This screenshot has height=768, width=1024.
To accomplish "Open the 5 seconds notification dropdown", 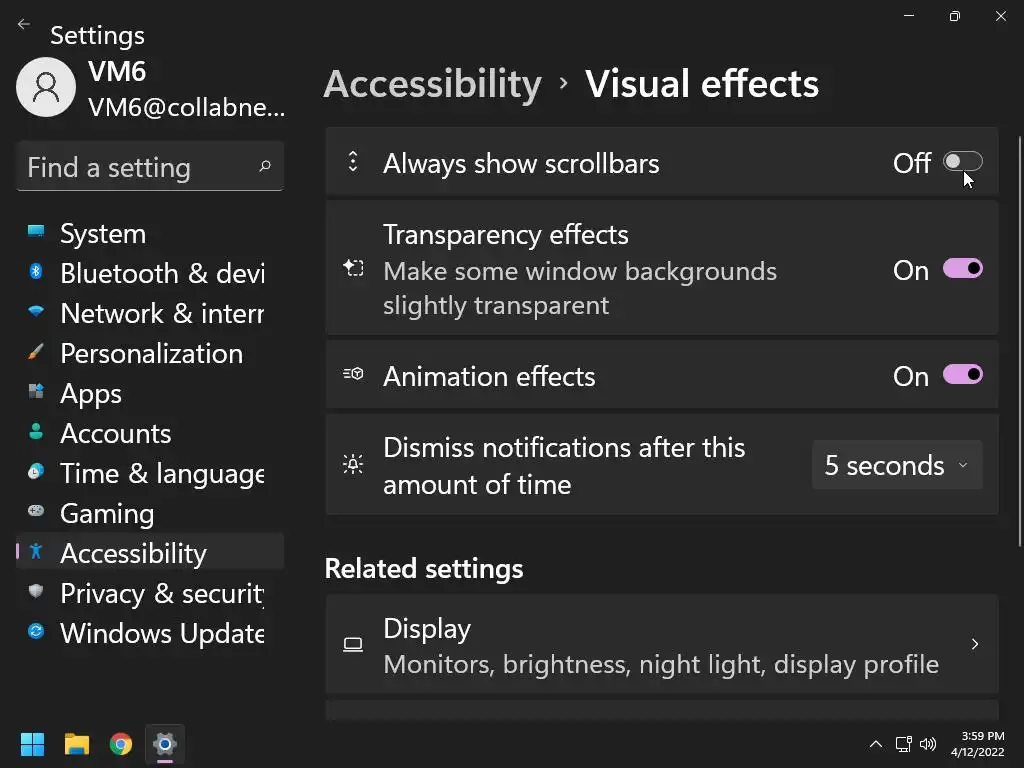I will tap(896, 465).
